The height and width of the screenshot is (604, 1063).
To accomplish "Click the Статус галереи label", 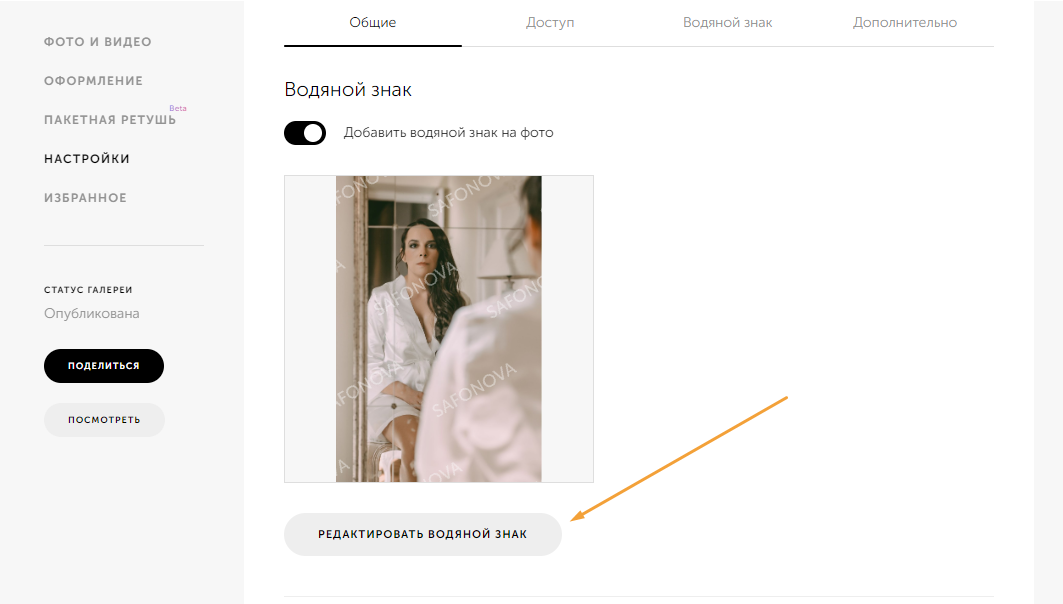I will coord(88,290).
